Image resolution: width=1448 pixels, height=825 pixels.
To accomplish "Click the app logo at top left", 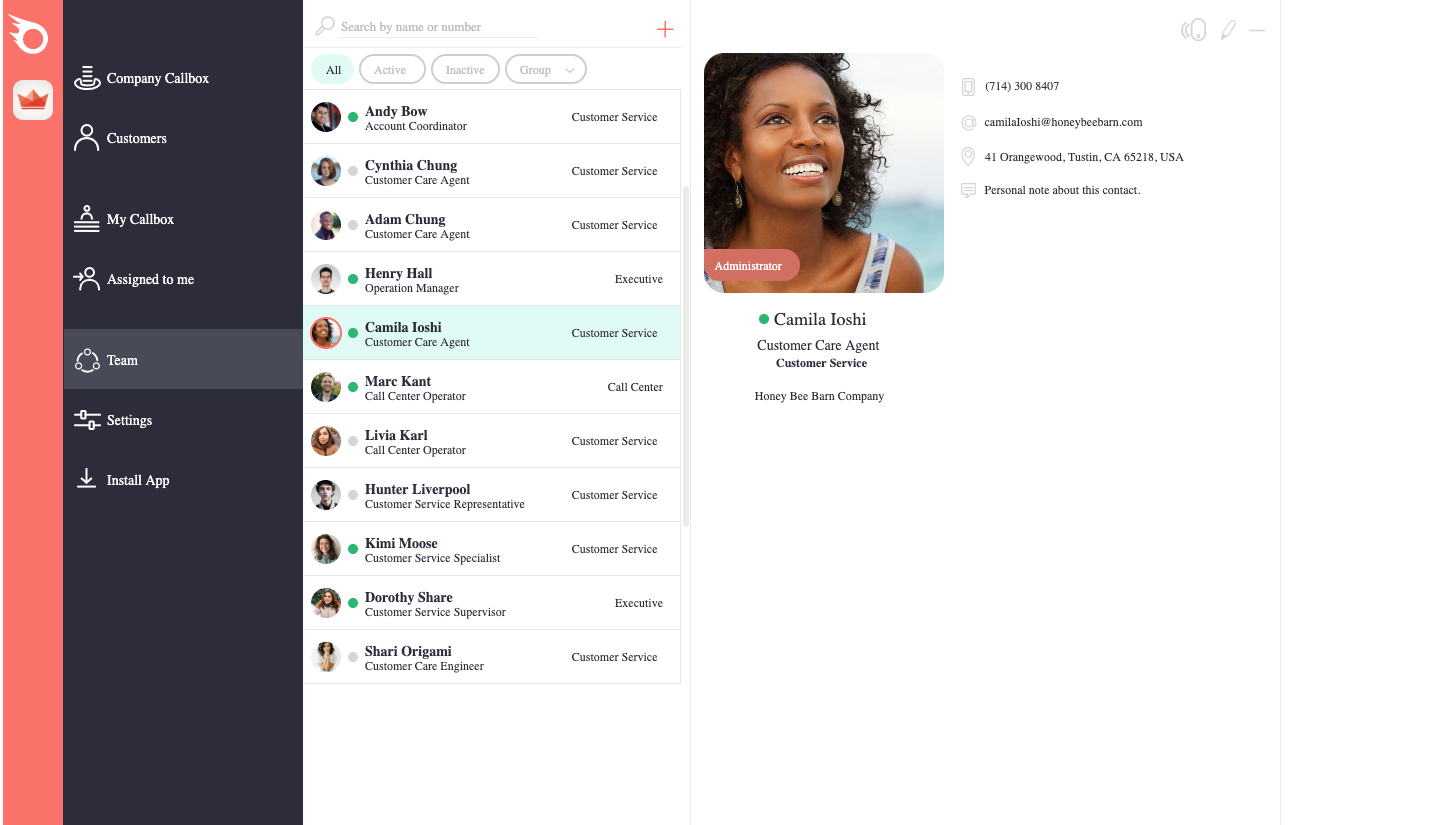I will tap(28, 35).
